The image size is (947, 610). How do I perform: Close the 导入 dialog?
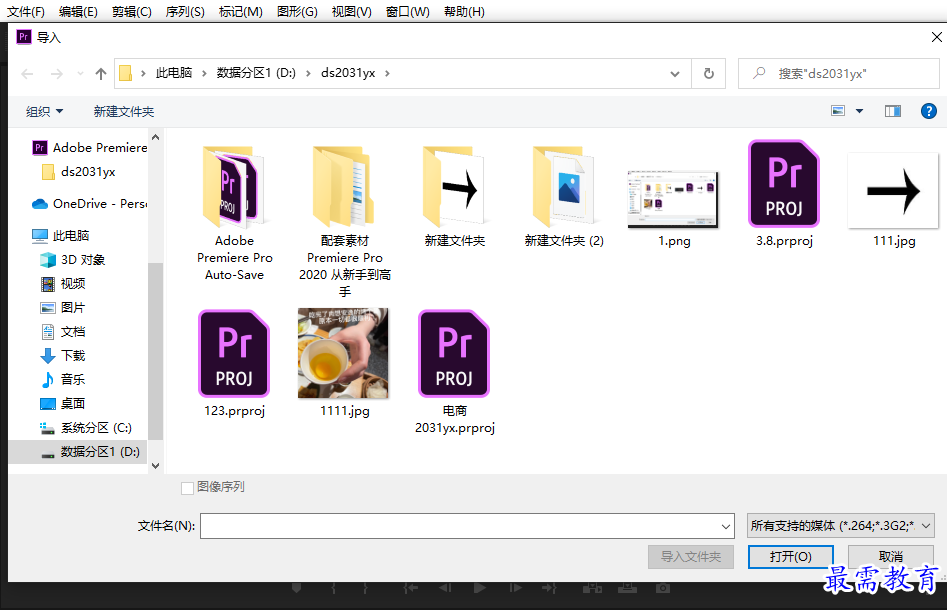936,37
